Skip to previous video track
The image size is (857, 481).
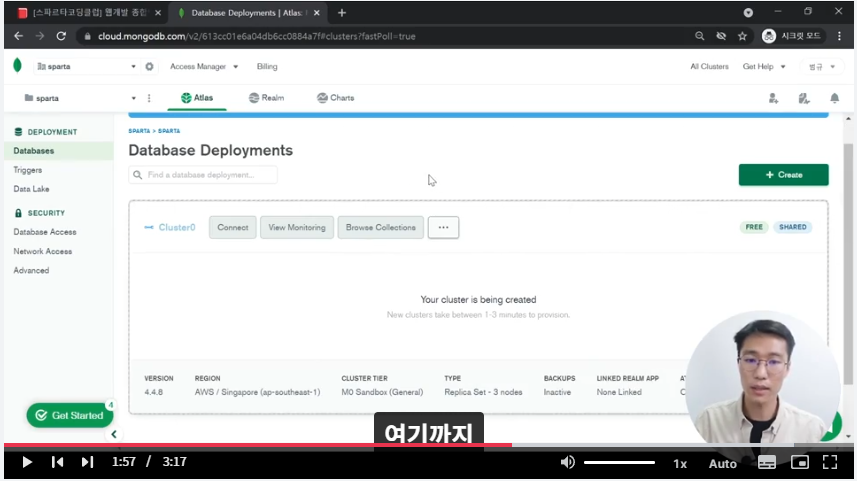click(x=57, y=462)
